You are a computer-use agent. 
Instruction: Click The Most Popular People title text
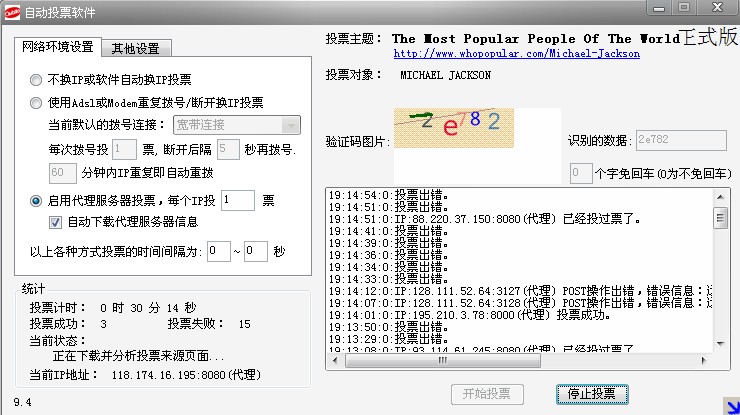point(536,39)
